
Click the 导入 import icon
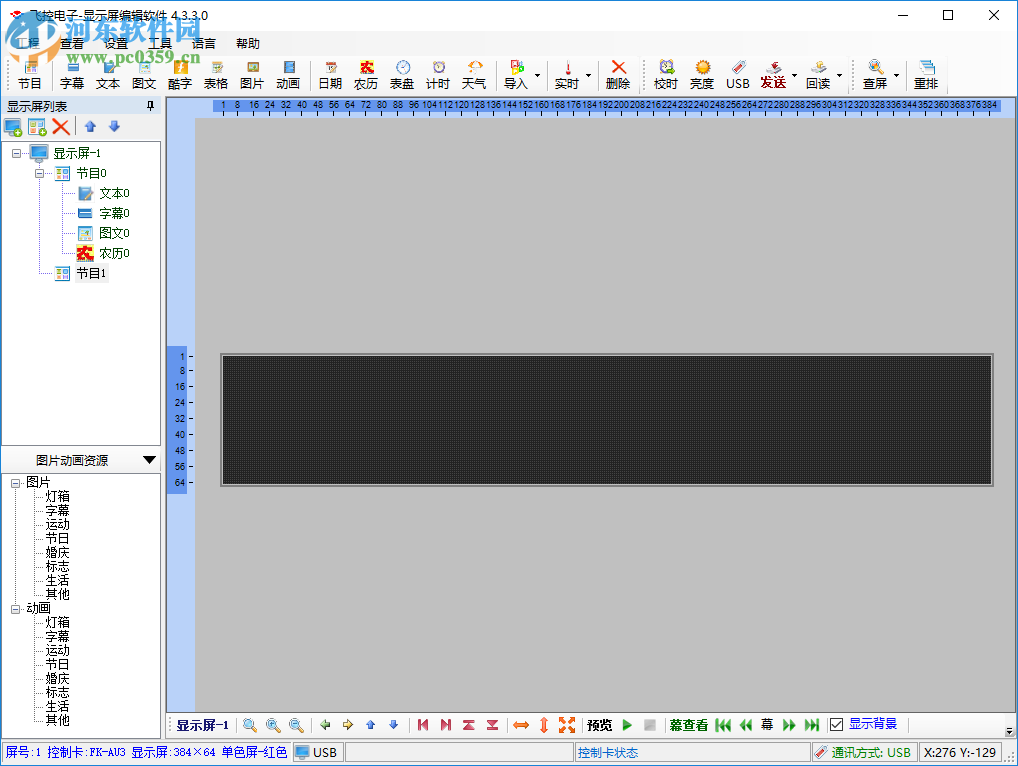[516, 75]
